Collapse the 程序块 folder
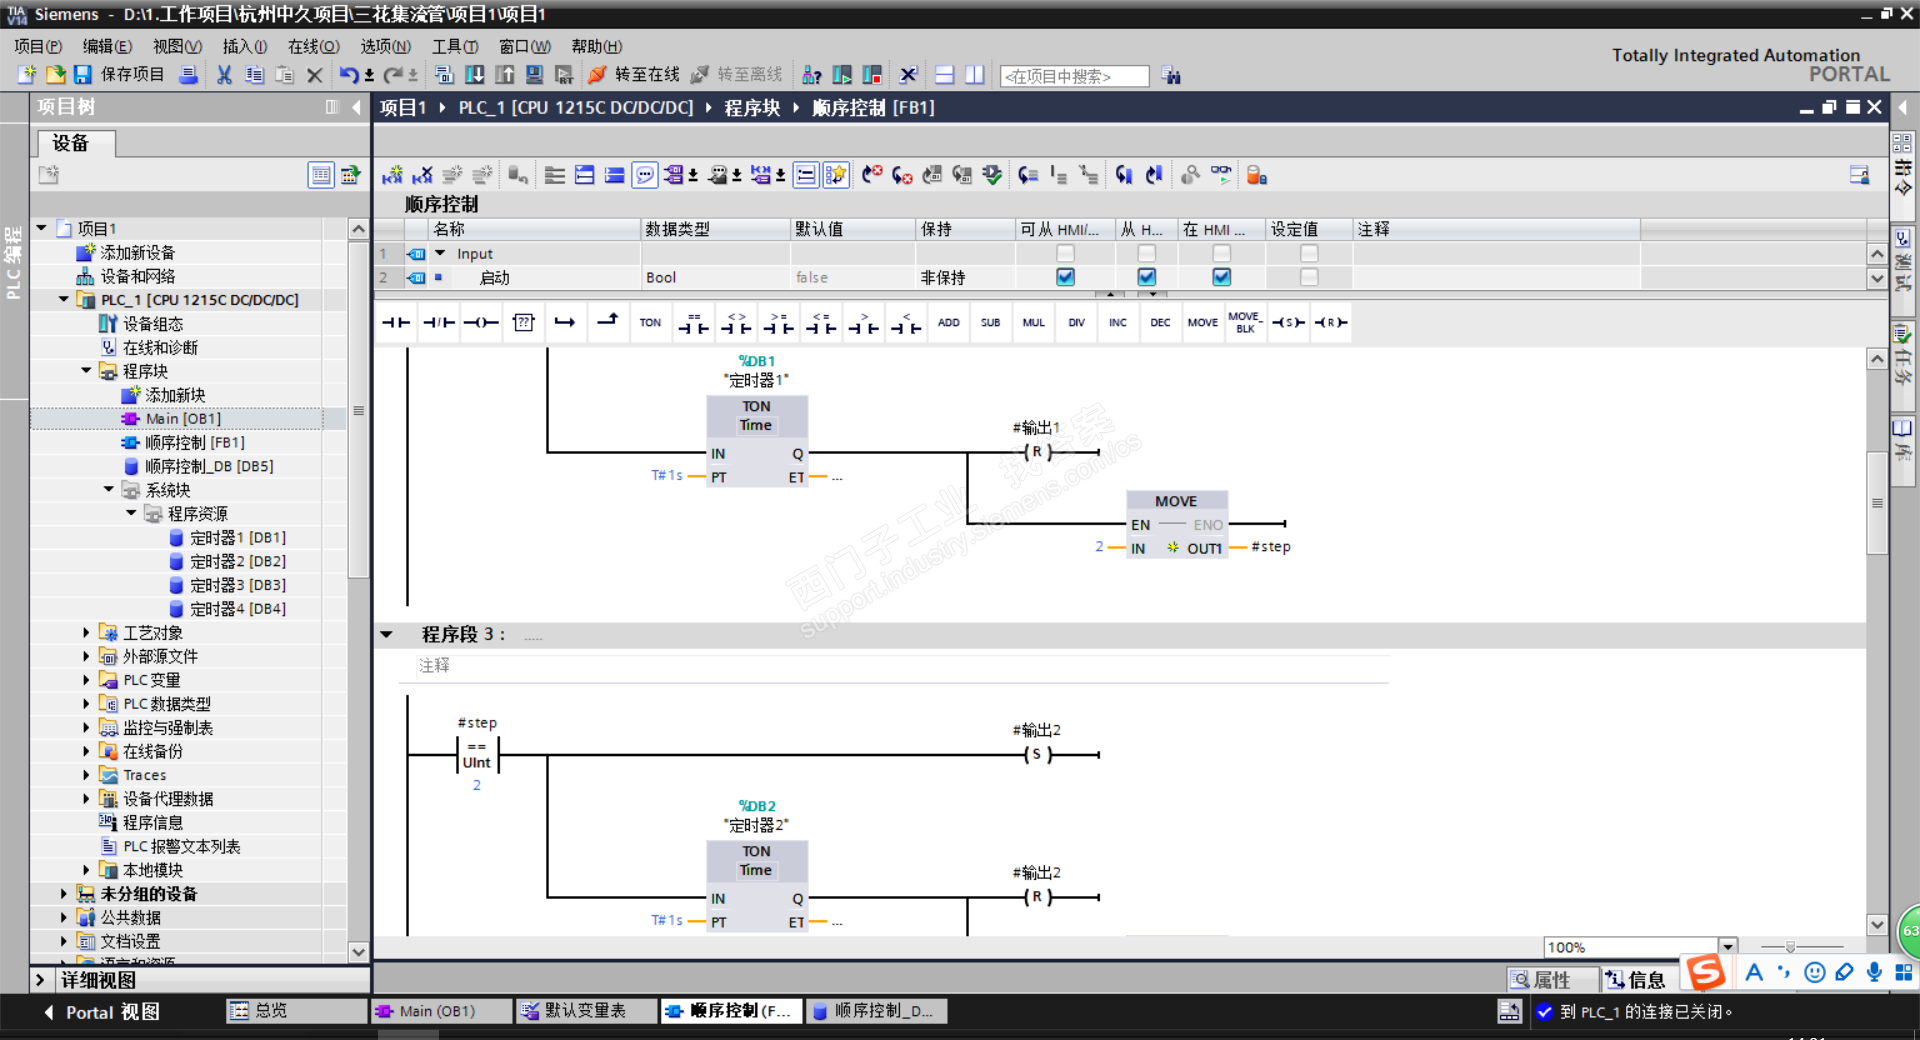Viewport: 1920px width, 1040px height. pyautogui.click(x=86, y=371)
